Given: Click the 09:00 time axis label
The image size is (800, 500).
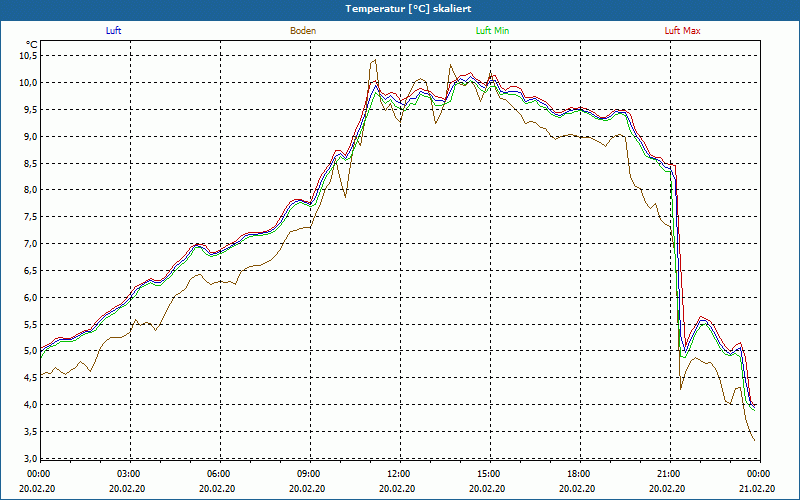Looking at the screenshot, I should tap(310, 474).
